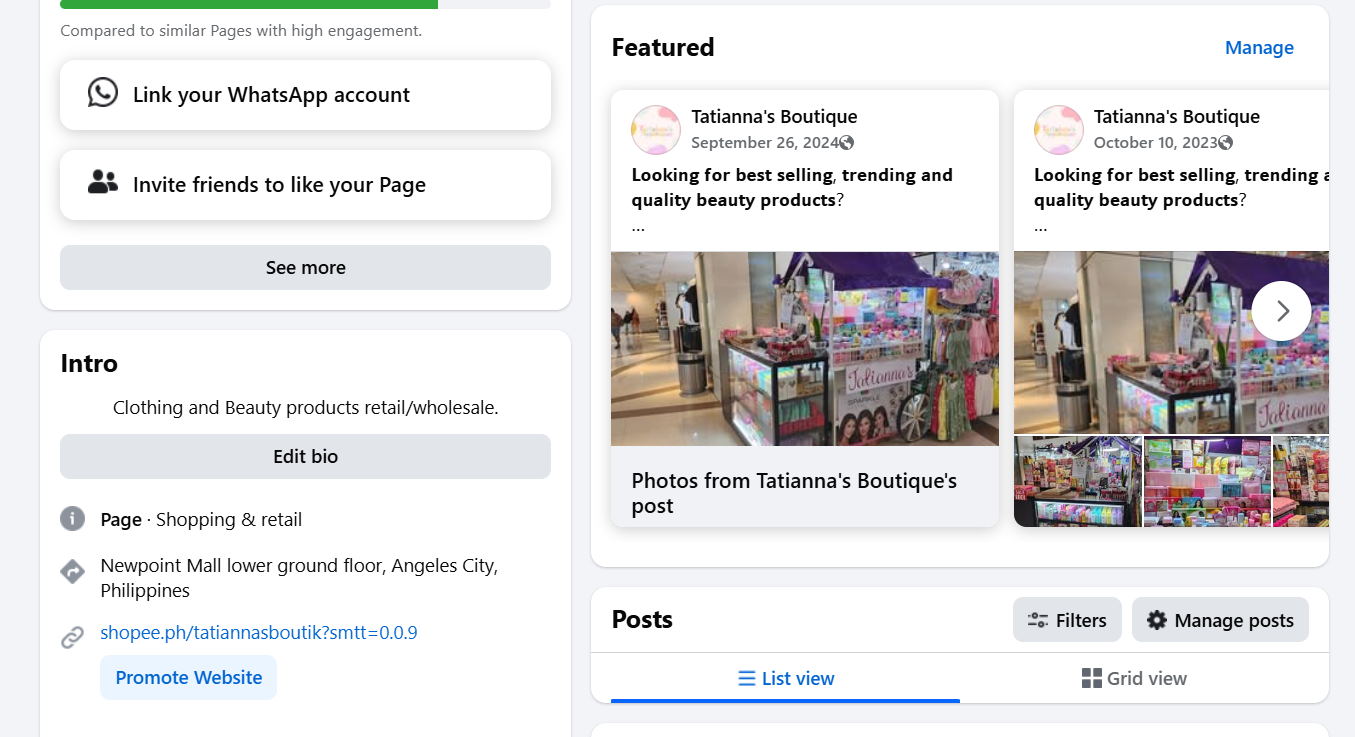Open the shopee.ph/tatiannasboutik link
1355x737 pixels.
(x=259, y=633)
